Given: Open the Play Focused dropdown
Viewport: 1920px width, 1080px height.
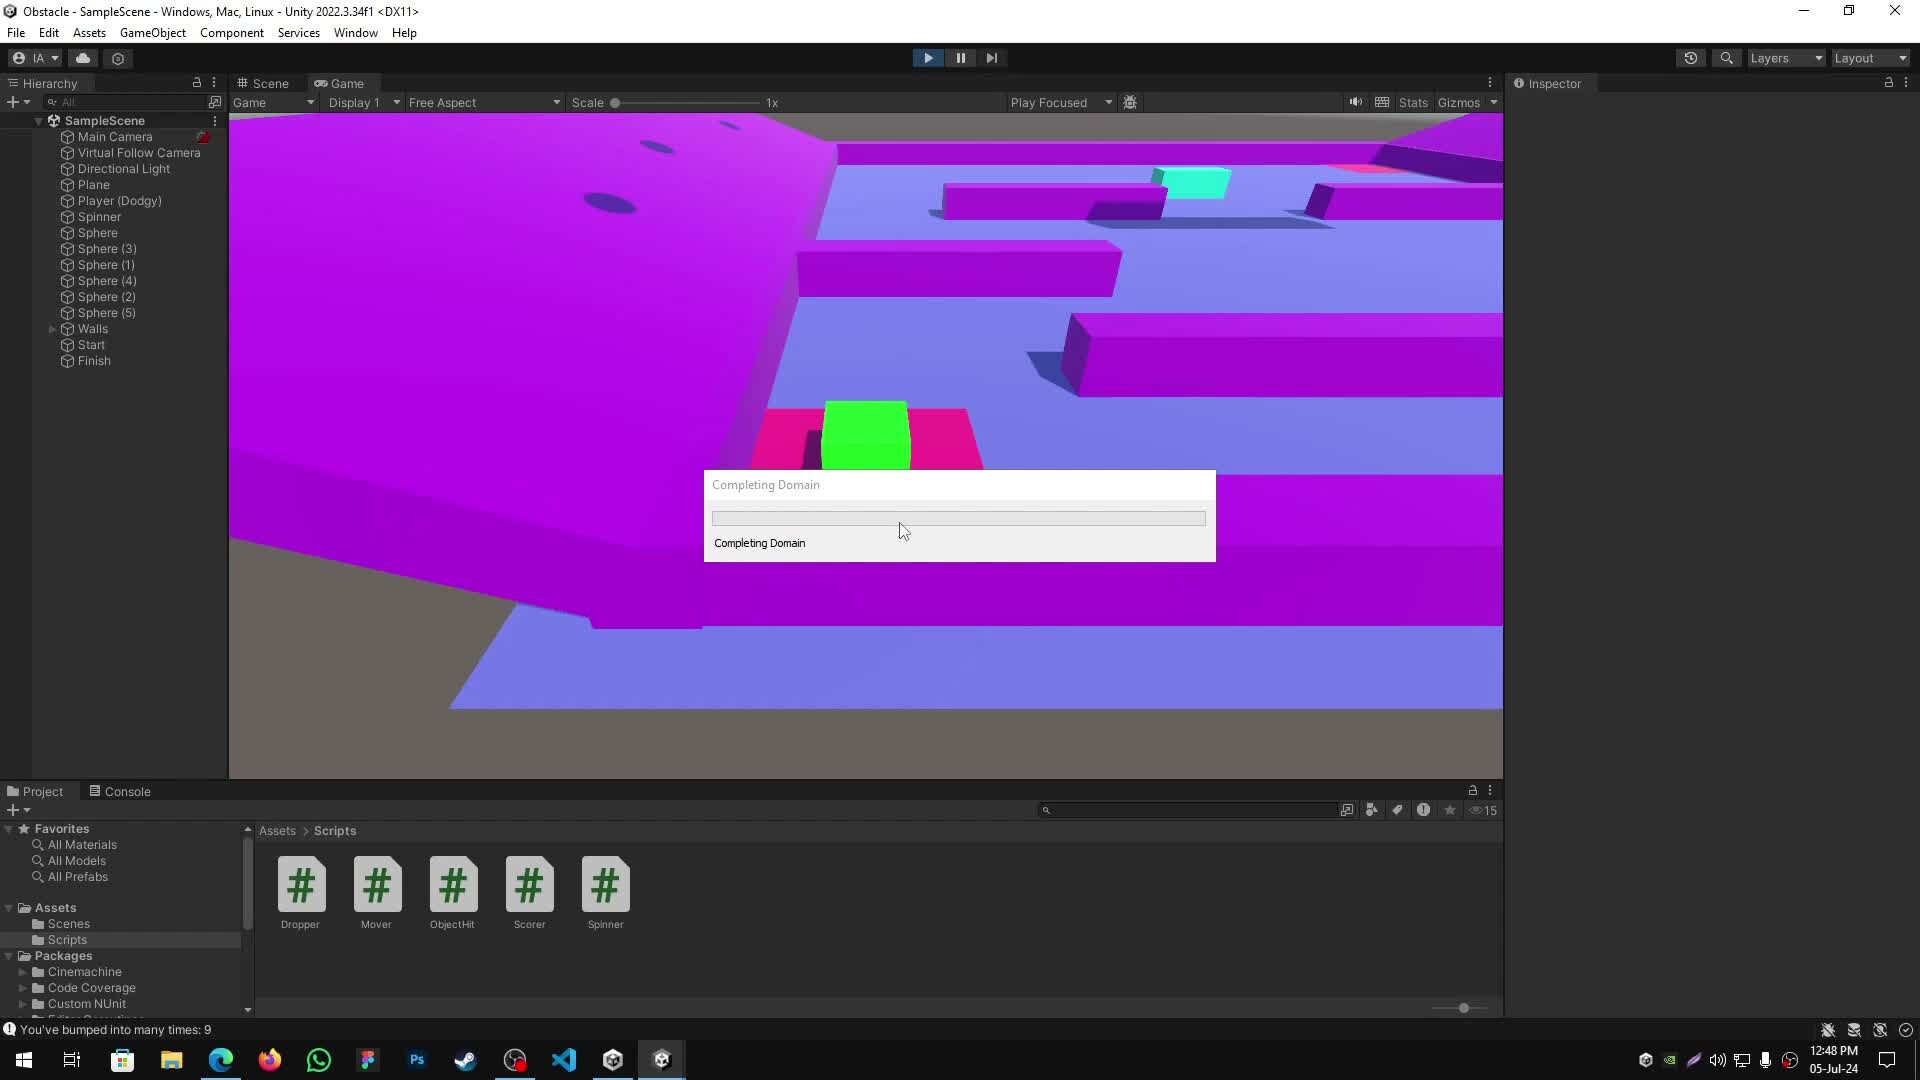Looking at the screenshot, I should [1060, 102].
